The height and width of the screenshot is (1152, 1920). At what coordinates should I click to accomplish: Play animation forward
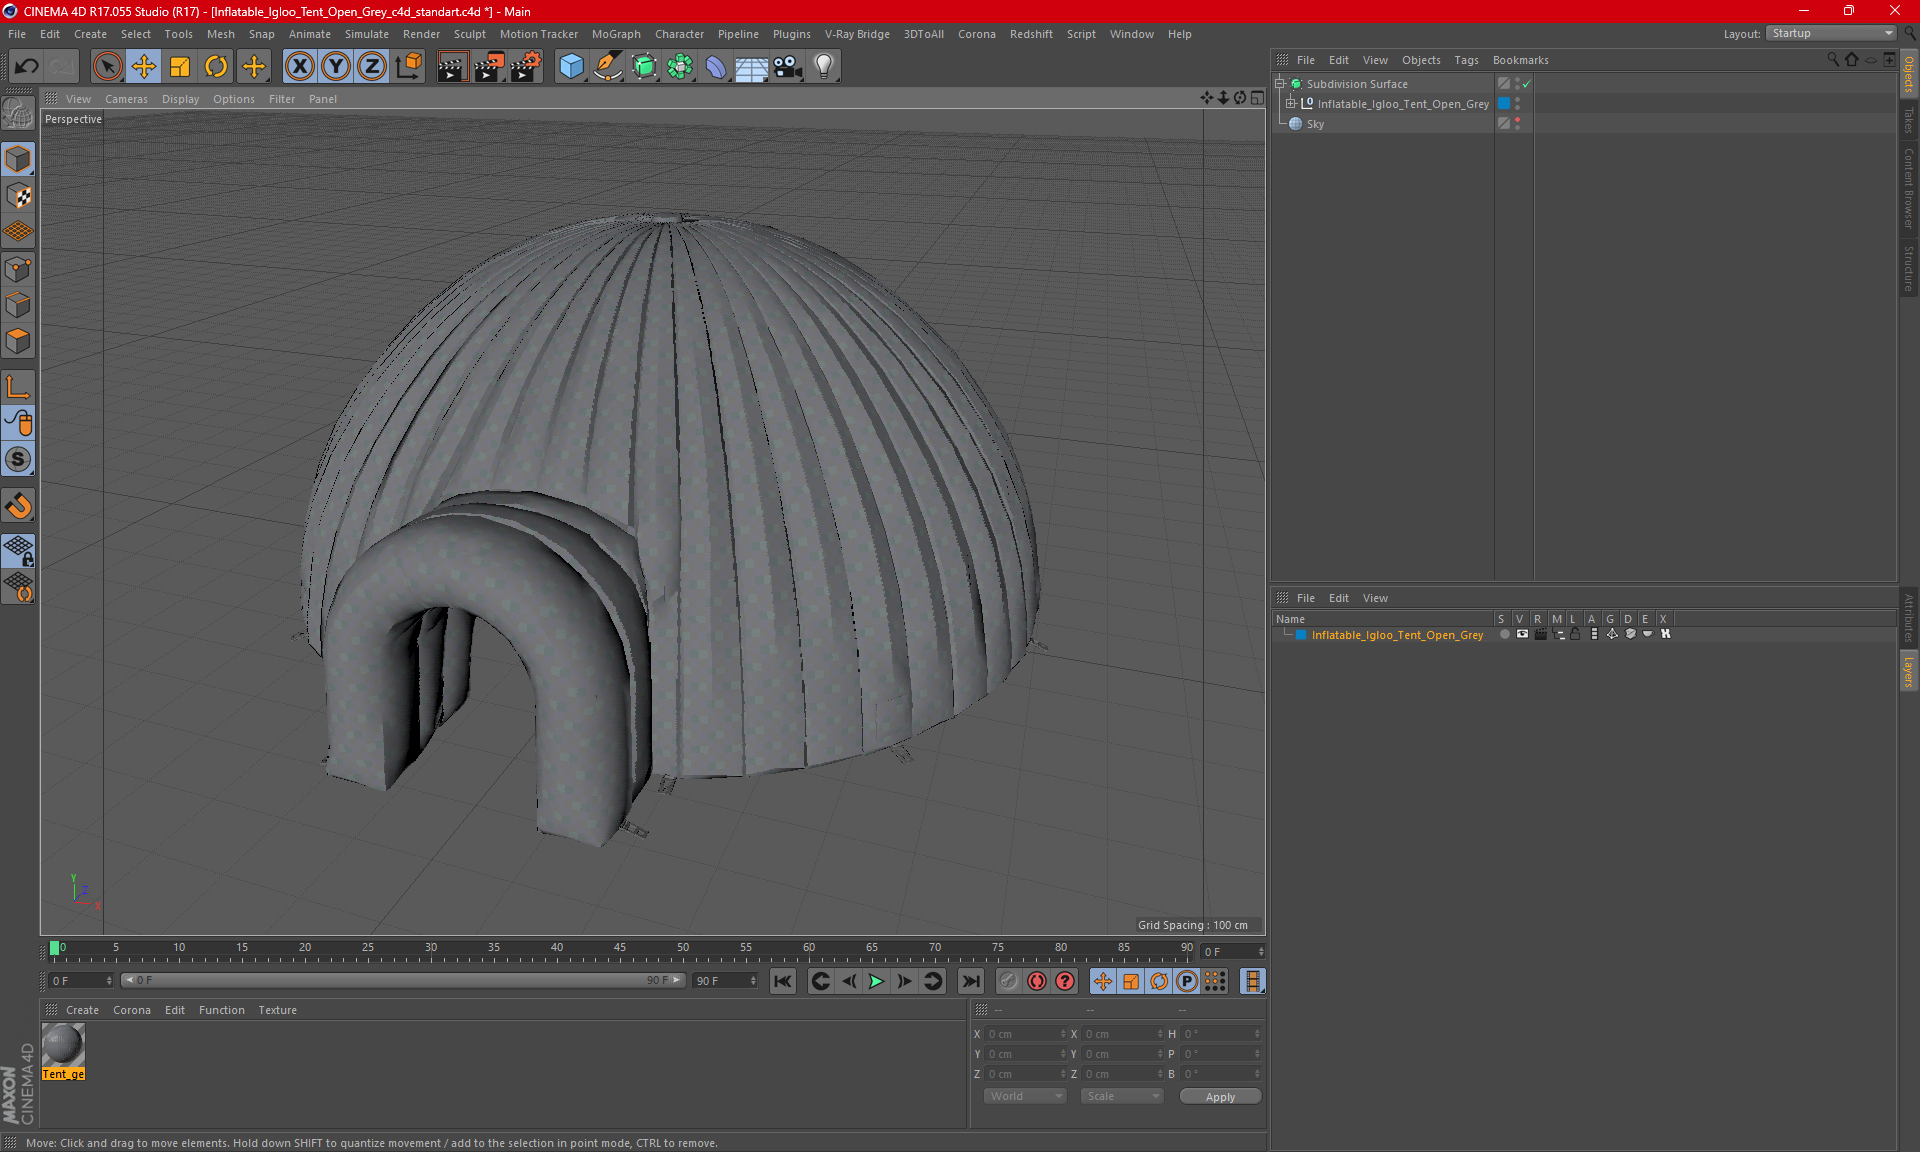point(876,981)
